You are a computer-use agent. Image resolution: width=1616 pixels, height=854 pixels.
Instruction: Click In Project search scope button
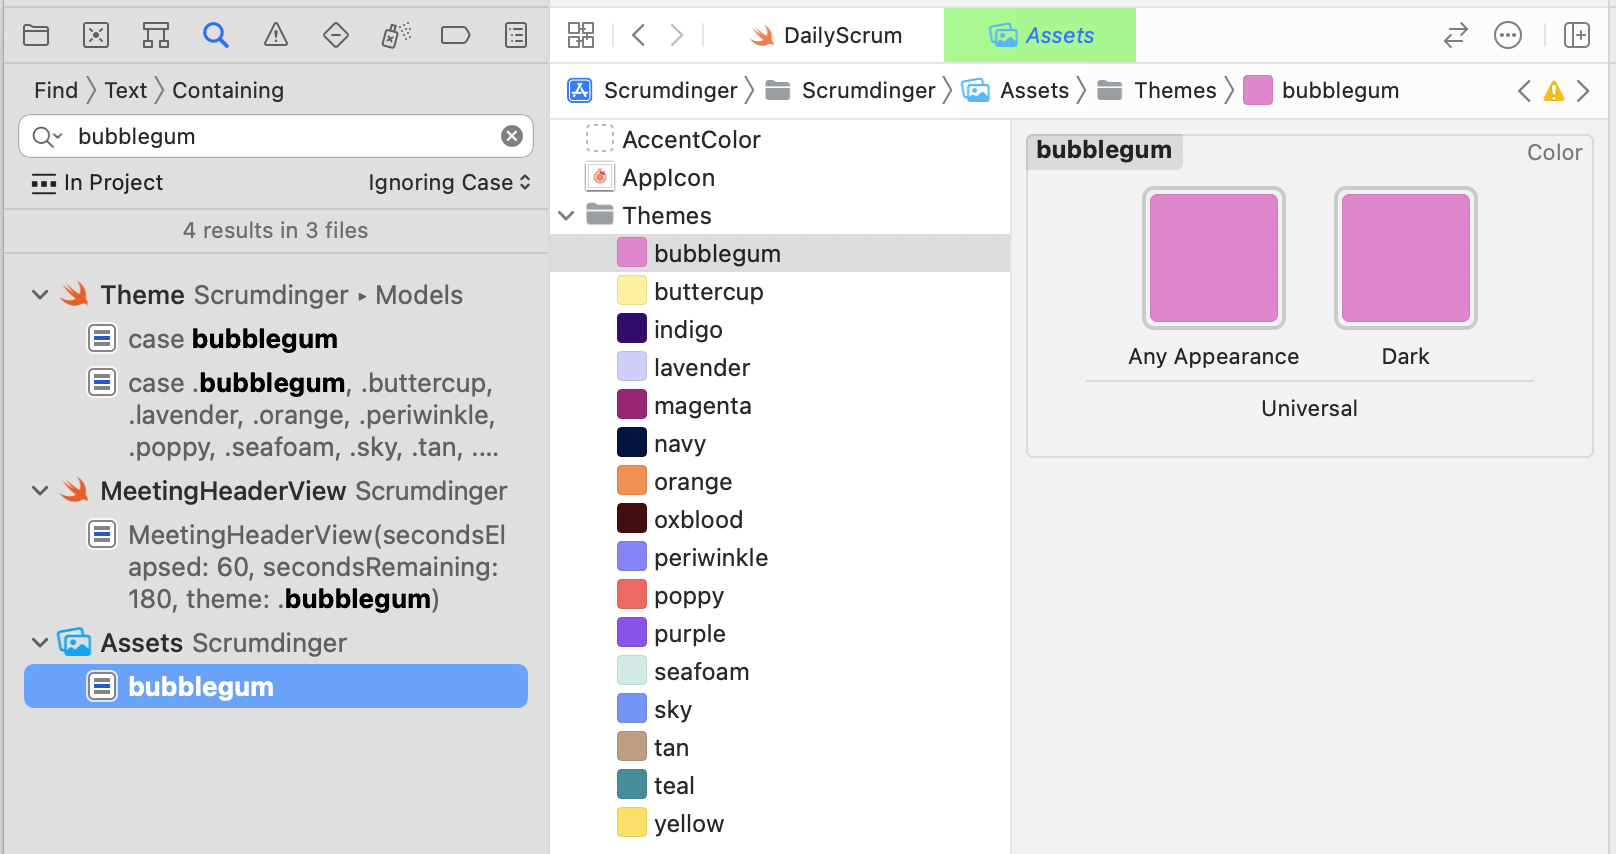pos(98,182)
